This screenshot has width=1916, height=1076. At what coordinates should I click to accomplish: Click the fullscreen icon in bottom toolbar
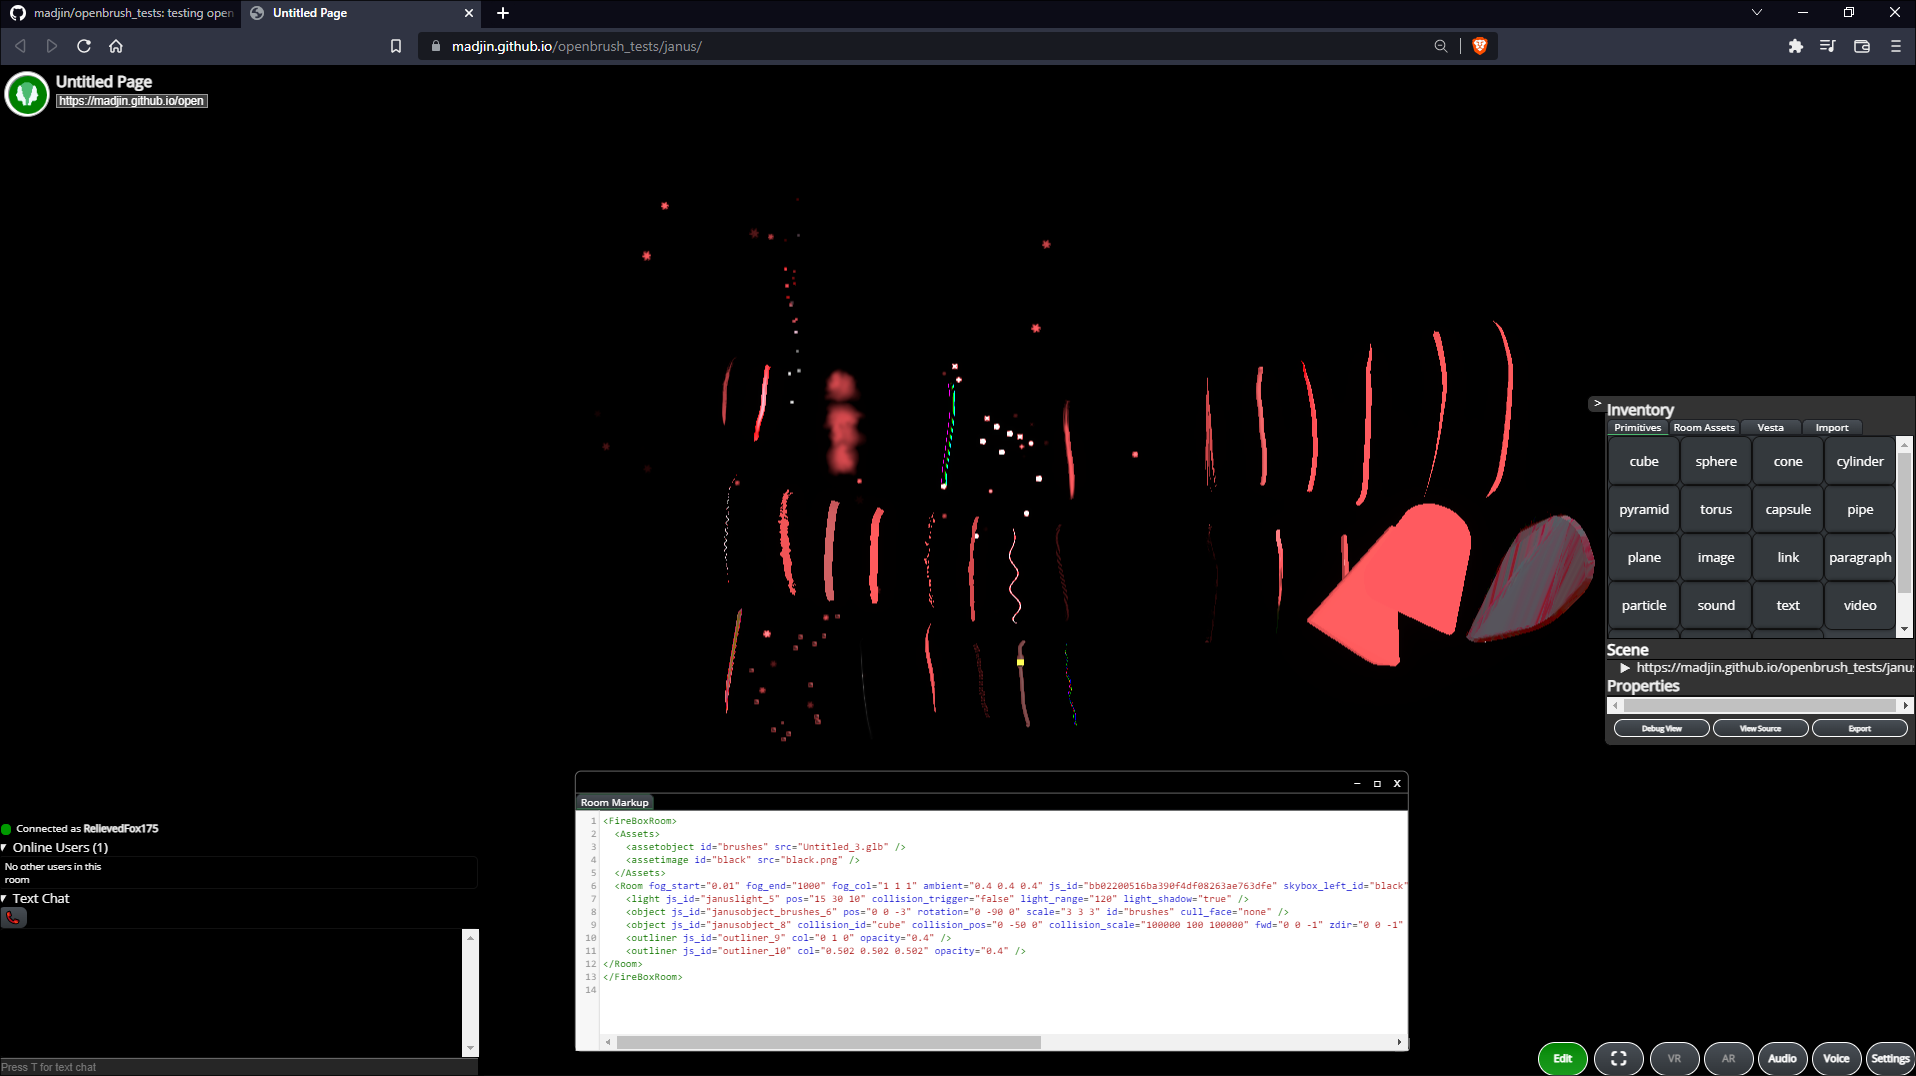pyautogui.click(x=1618, y=1058)
